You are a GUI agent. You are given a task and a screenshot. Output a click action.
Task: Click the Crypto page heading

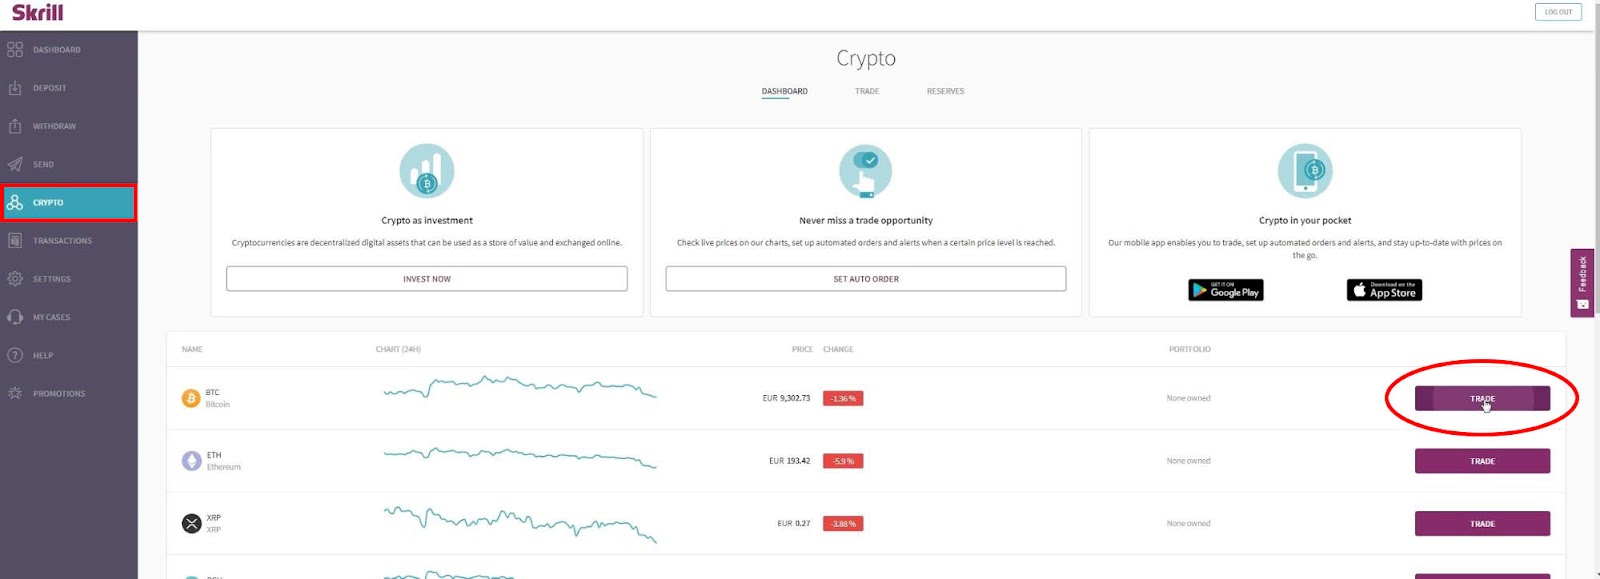(x=866, y=58)
